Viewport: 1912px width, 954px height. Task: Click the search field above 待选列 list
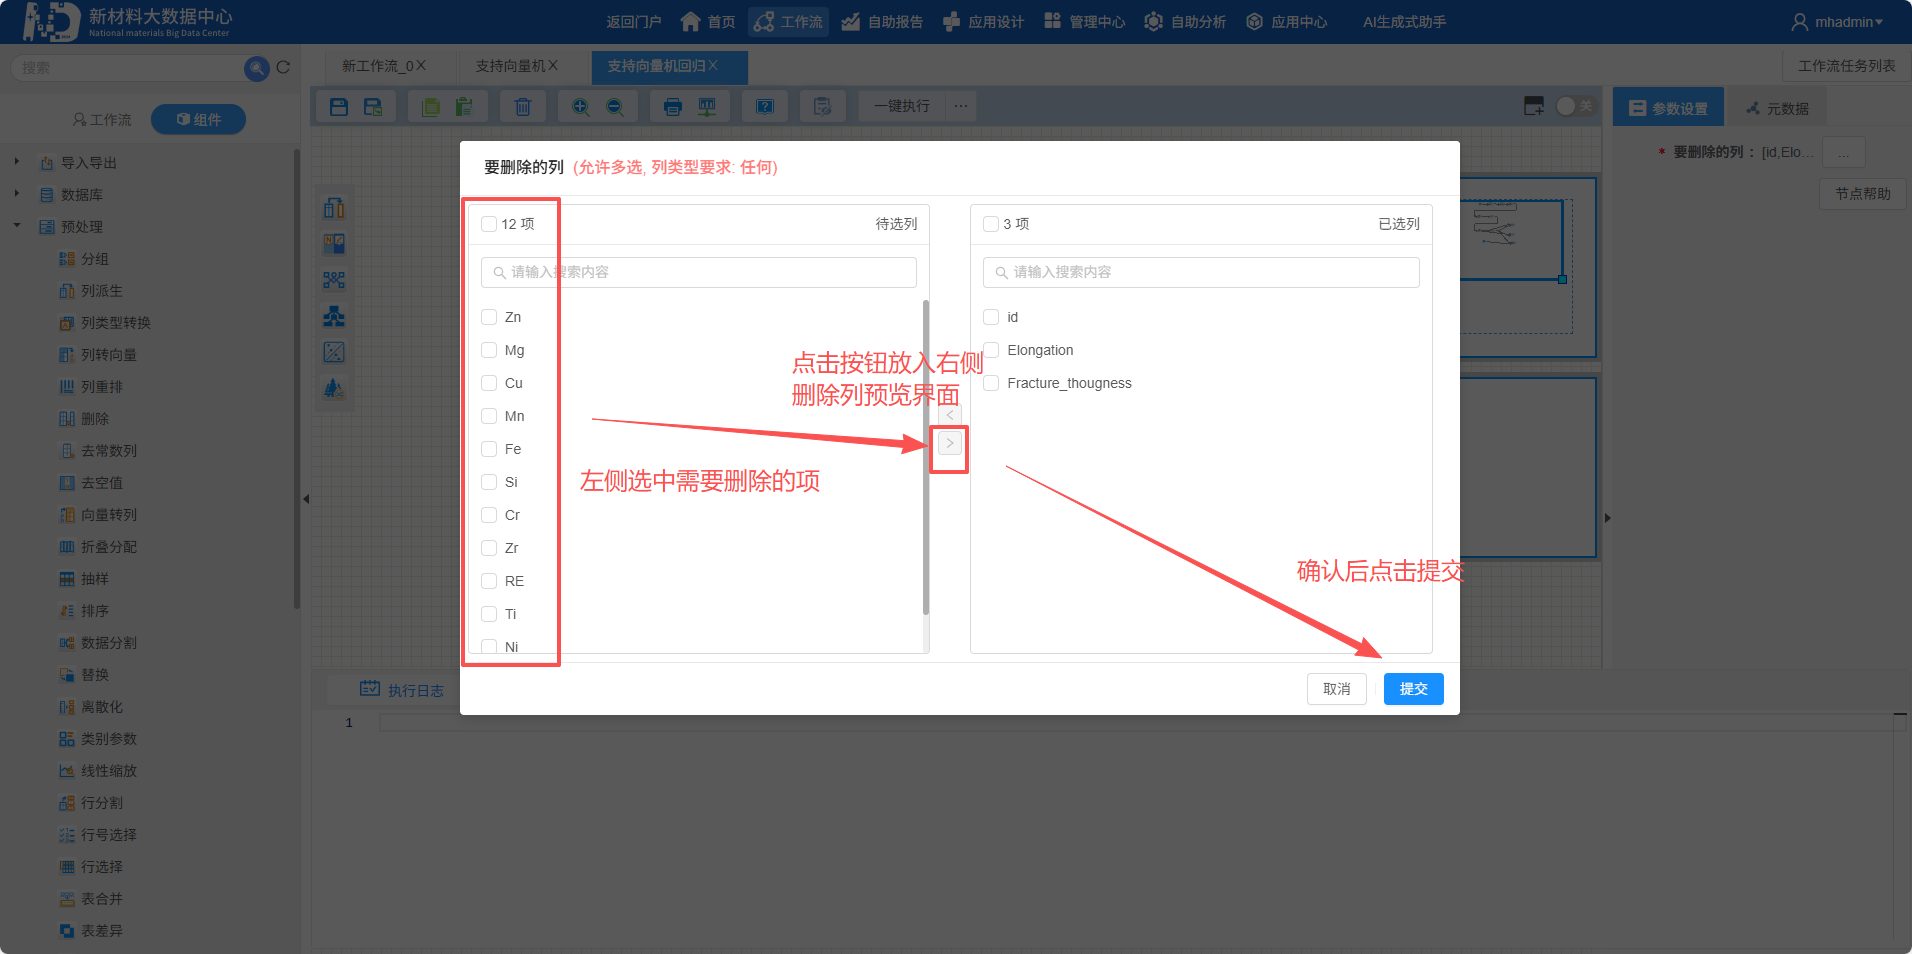(x=697, y=272)
